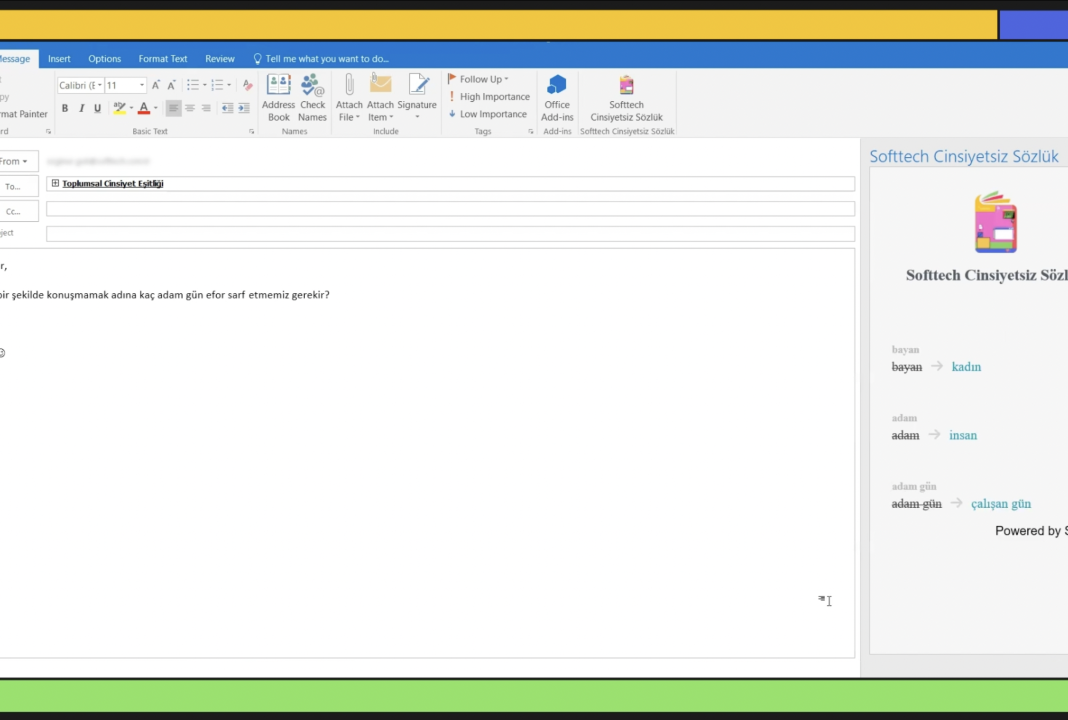Open Tags group dialog launcher
1068x720 pixels.
click(x=531, y=131)
